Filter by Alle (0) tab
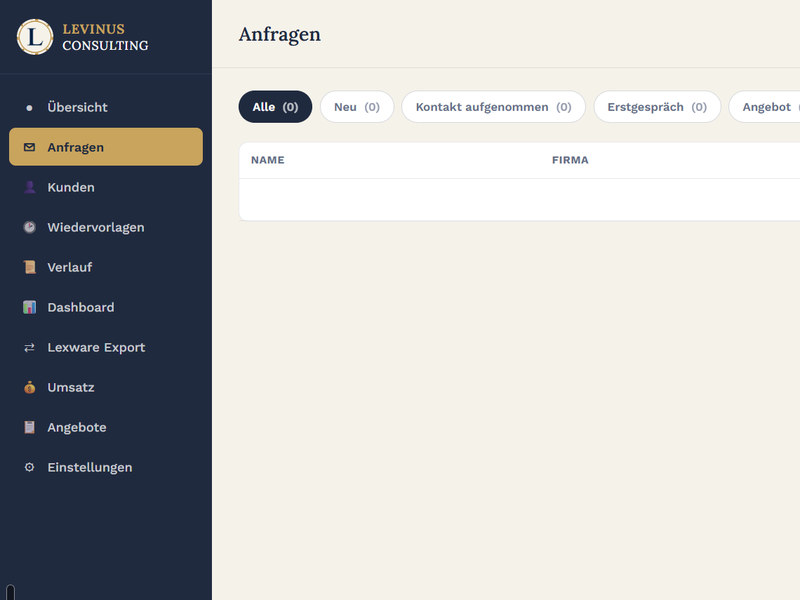Screen dimensions: 800x600 pyautogui.click(x=276, y=107)
